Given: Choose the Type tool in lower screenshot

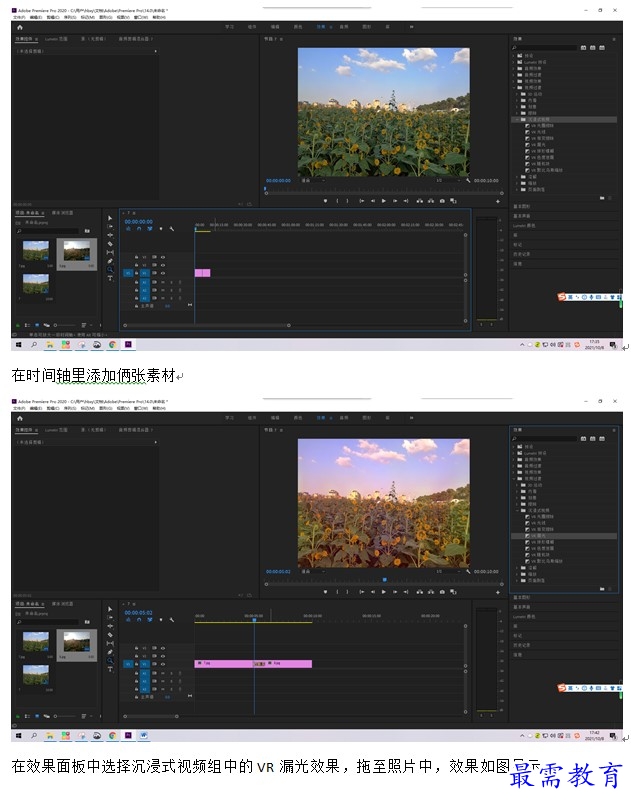Looking at the screenshot, I should pyautogui.click(x=110, y=669).
